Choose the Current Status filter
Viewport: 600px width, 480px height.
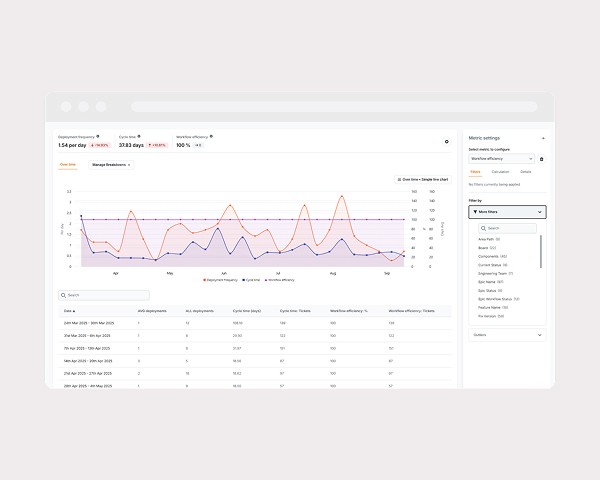(x=493, y=265)
